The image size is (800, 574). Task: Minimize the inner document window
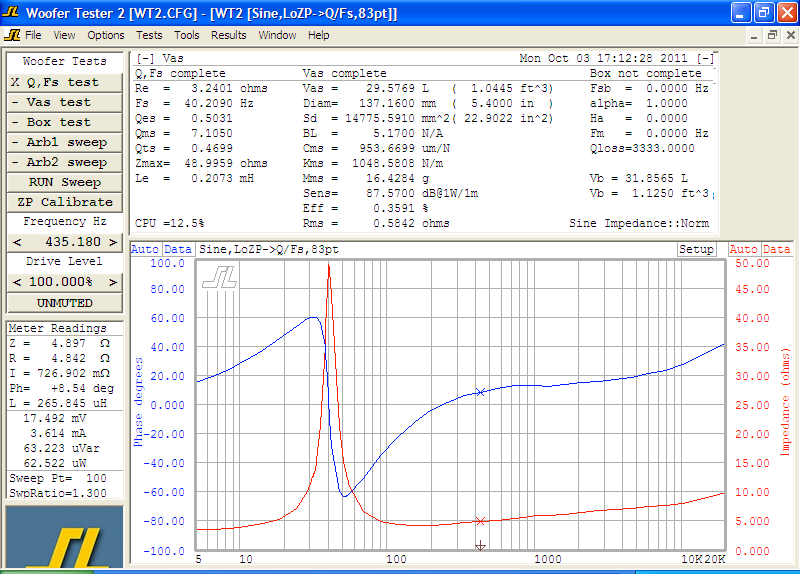754,36
